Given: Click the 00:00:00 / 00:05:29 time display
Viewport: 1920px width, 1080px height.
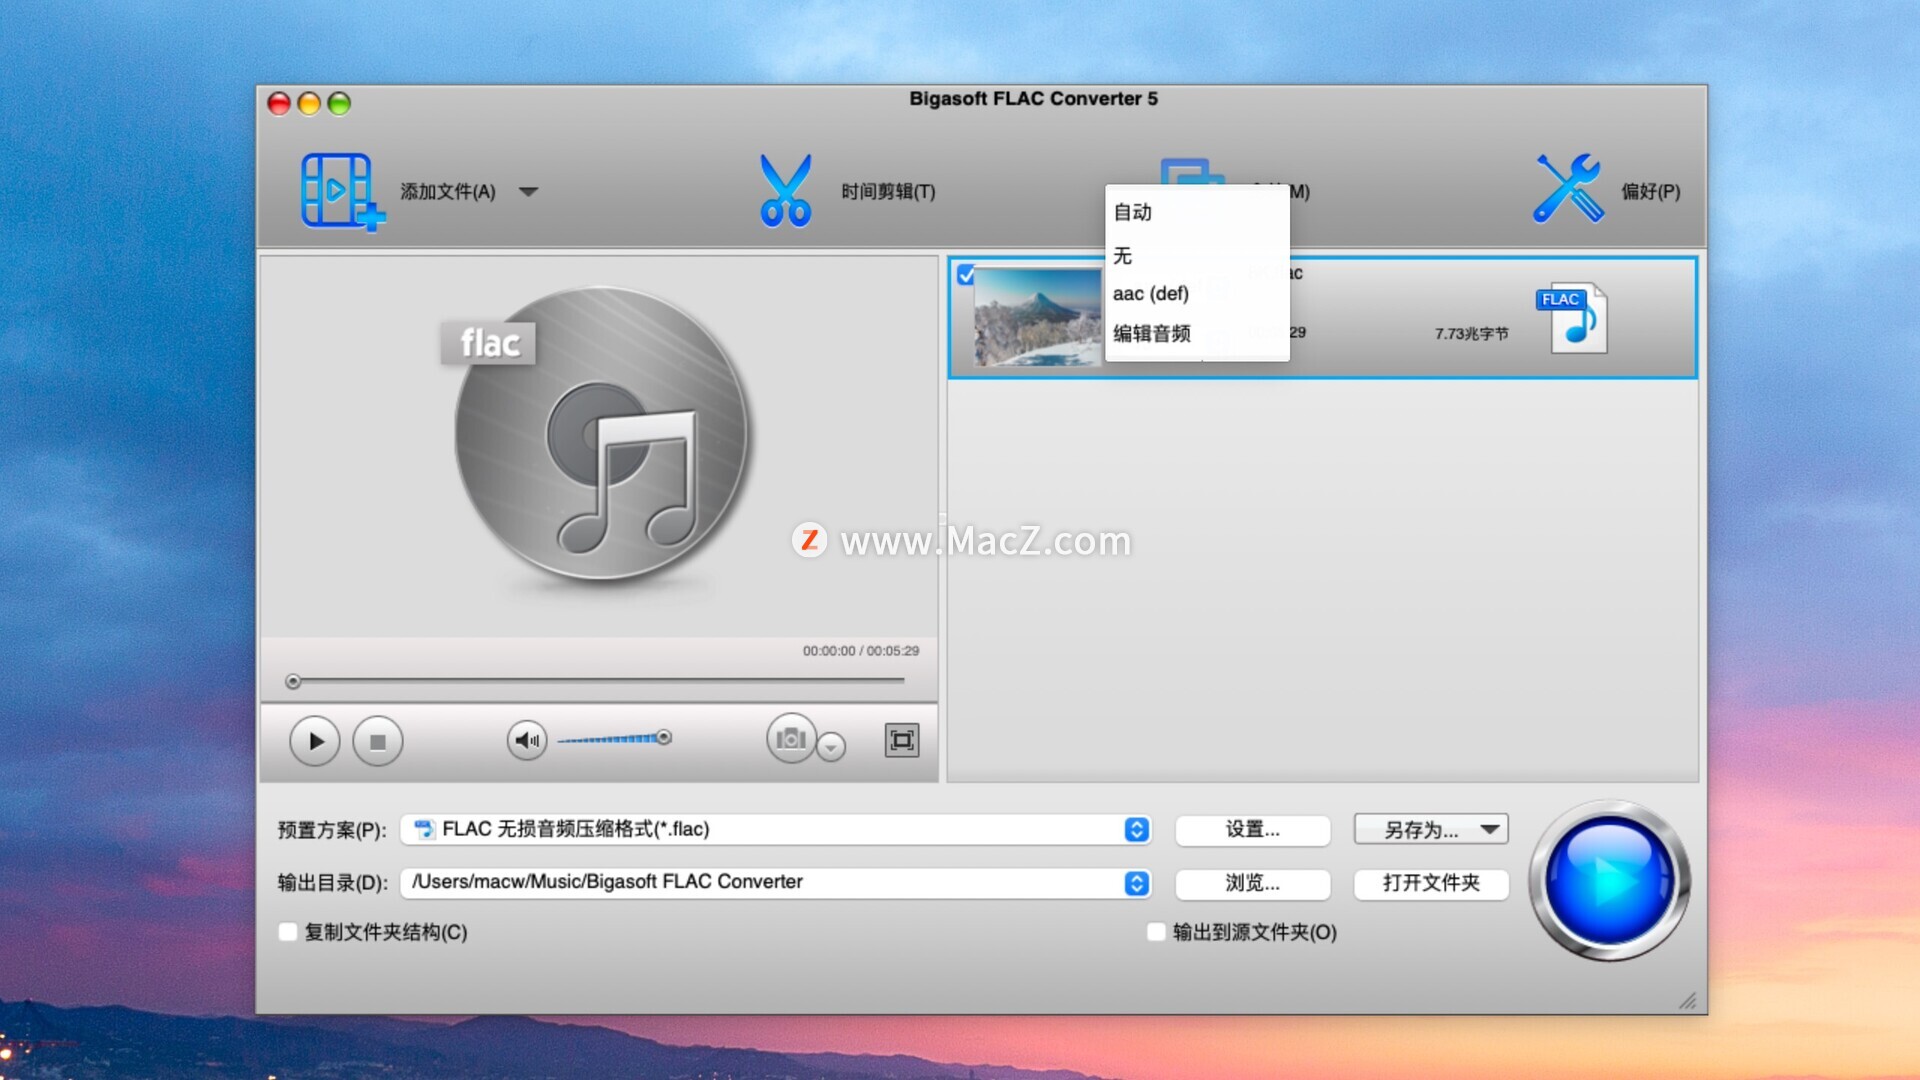Looking at the screenshot, I should tap(860, 650).
